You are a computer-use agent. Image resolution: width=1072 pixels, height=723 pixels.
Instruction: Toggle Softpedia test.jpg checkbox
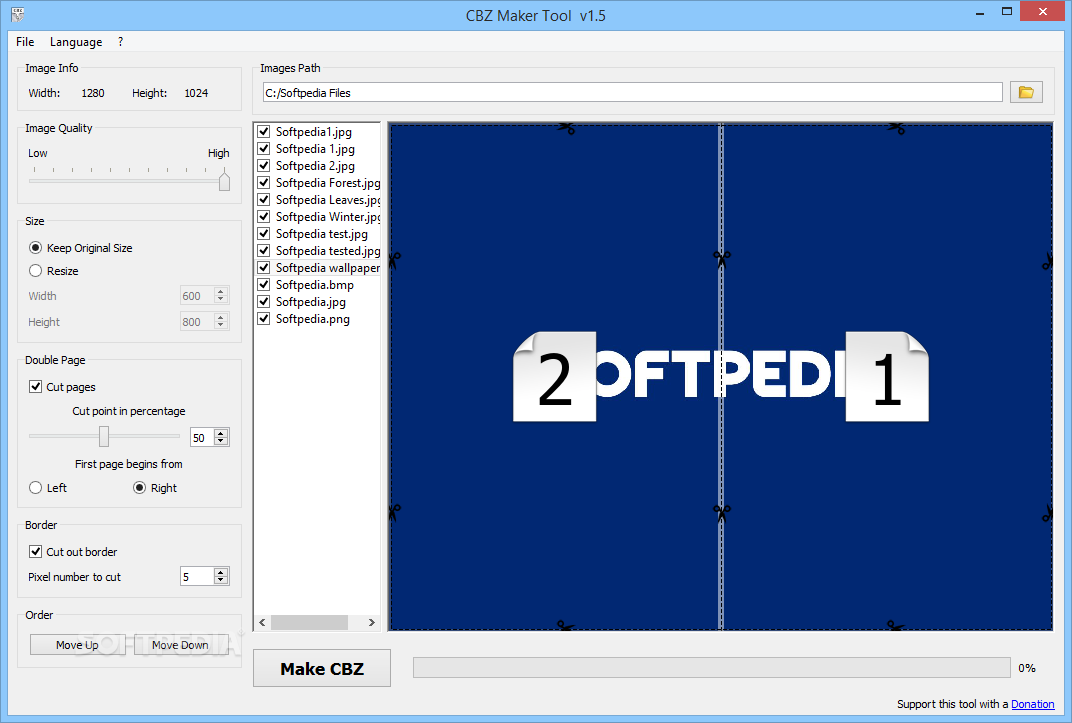[264, 234]
